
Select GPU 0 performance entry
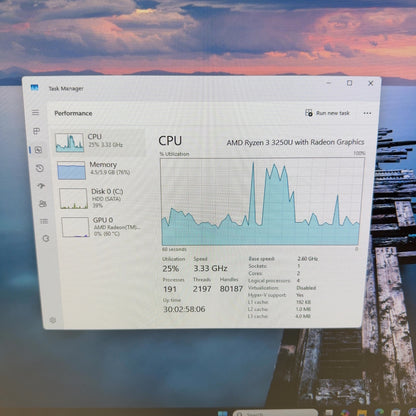click(103, 227)
